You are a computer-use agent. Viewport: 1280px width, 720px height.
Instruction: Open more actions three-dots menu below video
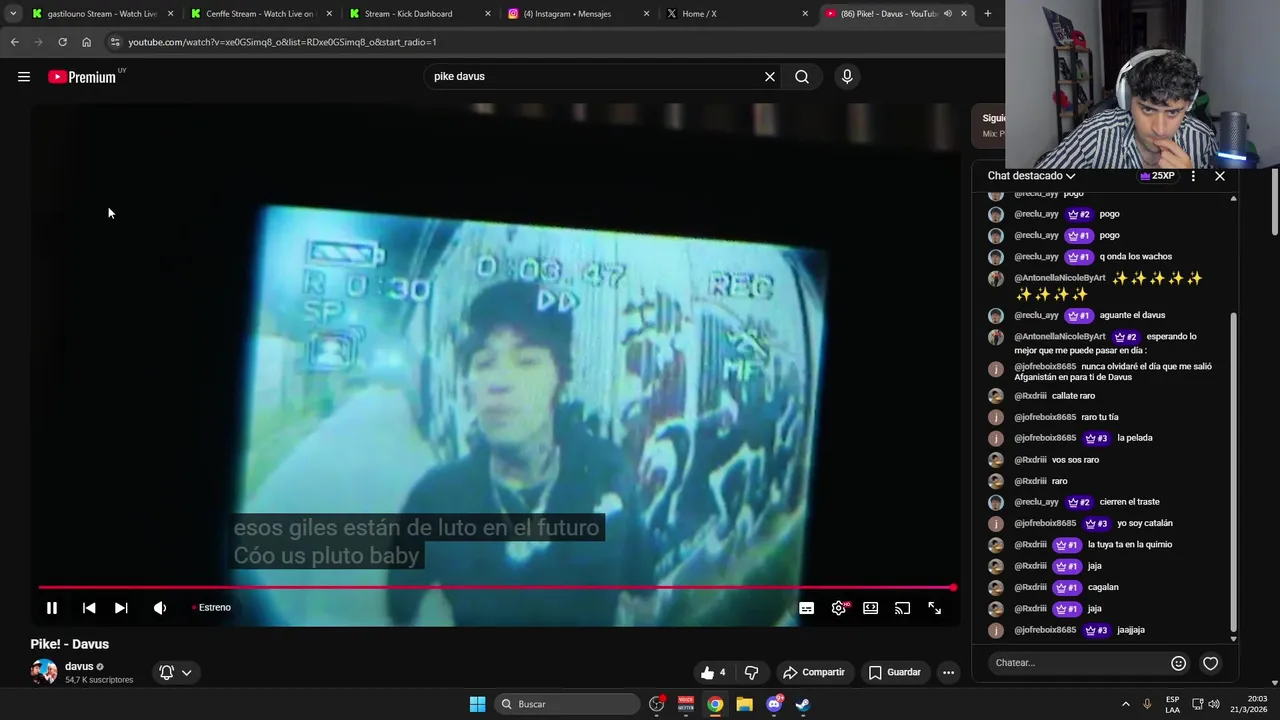[948, 672]
